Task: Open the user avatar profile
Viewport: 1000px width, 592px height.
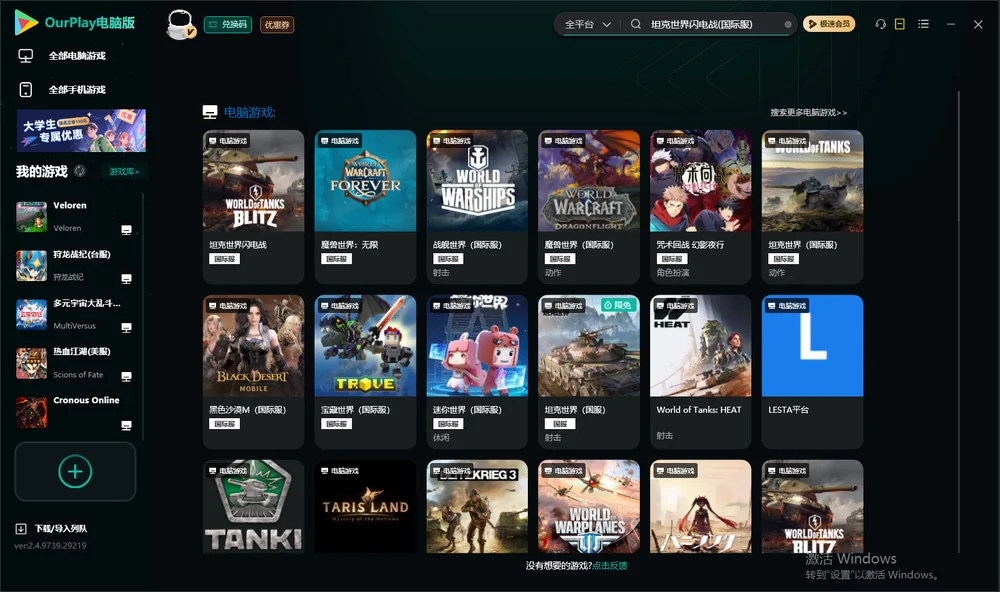Action: [x=180, y=25]
